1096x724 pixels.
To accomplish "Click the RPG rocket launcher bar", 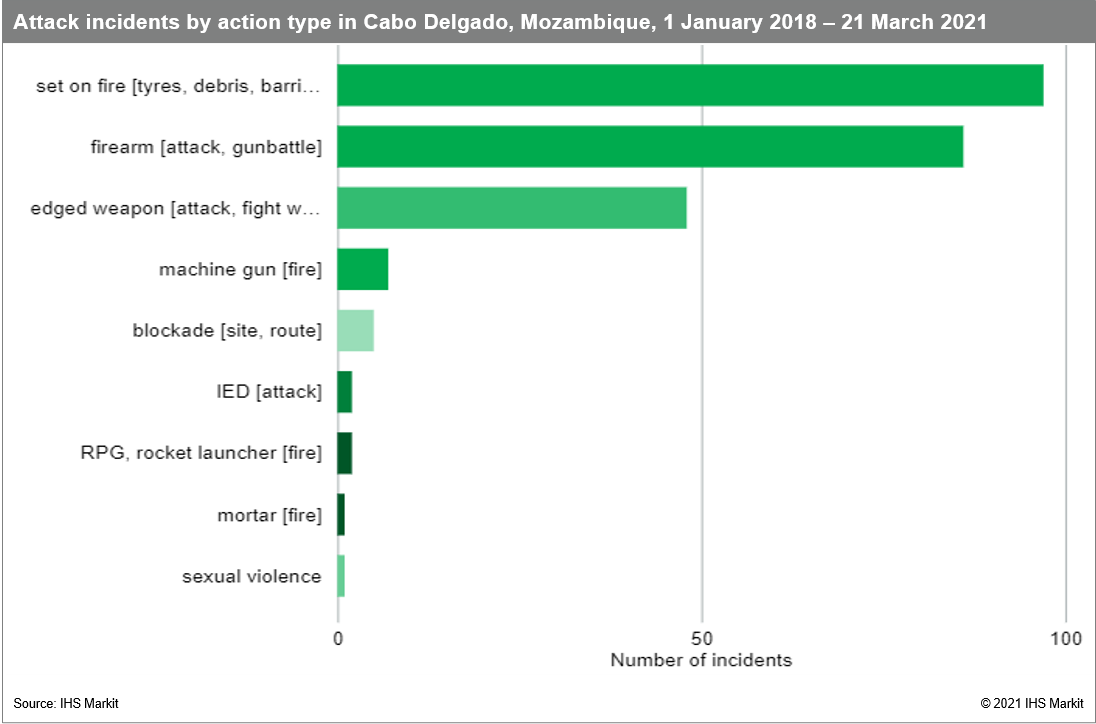I will [345, 453].
